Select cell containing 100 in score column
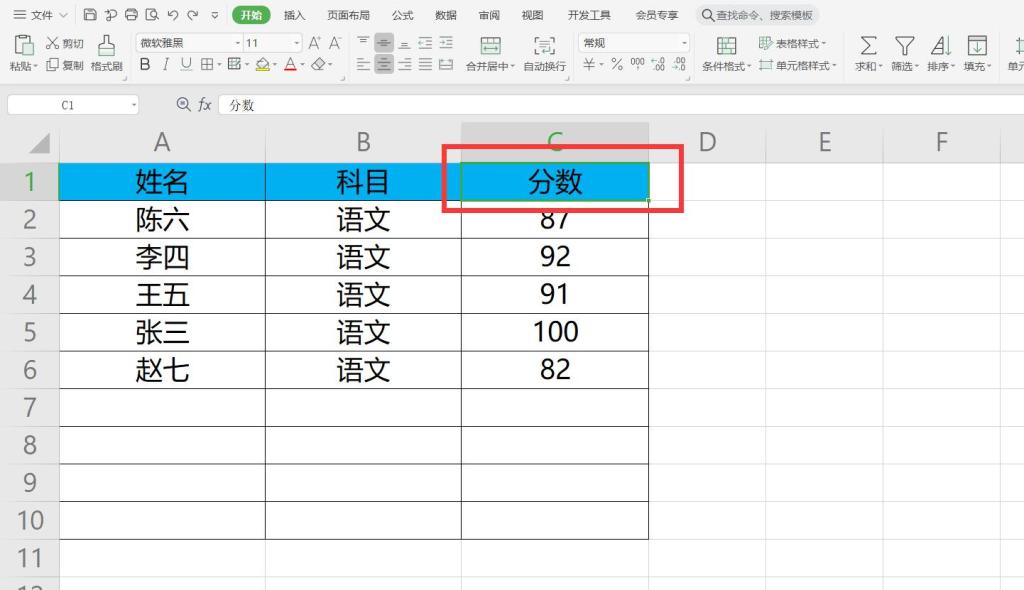1024x590 pixels. click(x=555, y=332)
